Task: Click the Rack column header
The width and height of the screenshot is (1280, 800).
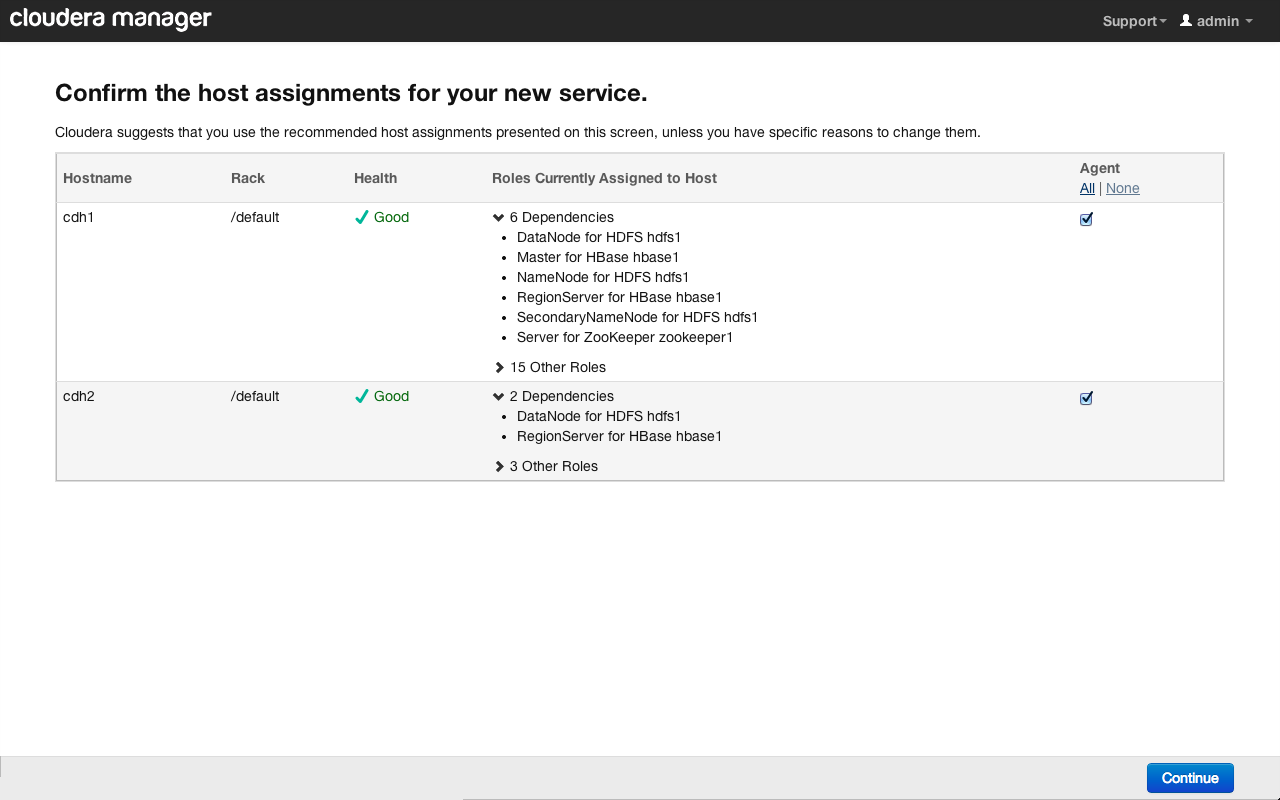Action: coord(248,178)
